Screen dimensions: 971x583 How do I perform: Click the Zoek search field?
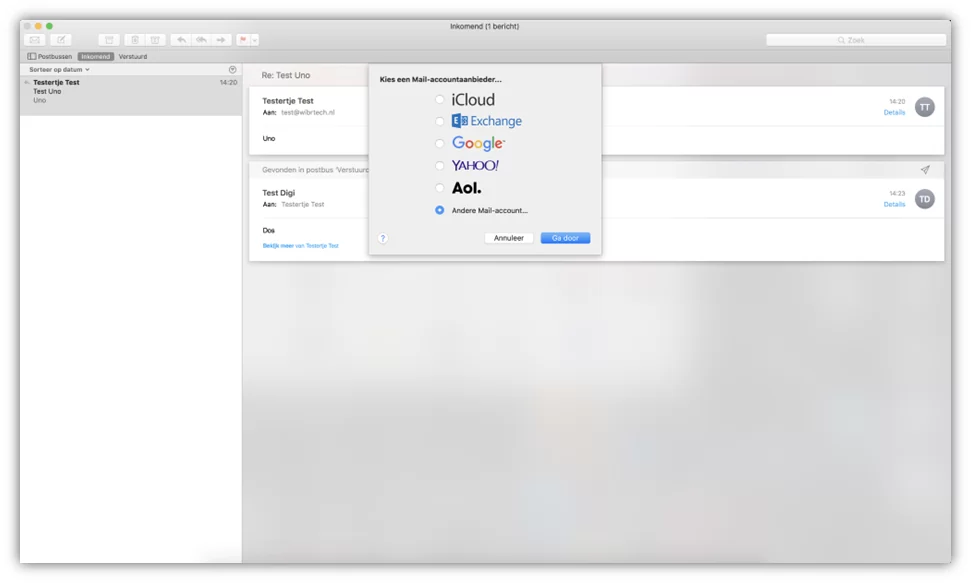coord(856,40)
